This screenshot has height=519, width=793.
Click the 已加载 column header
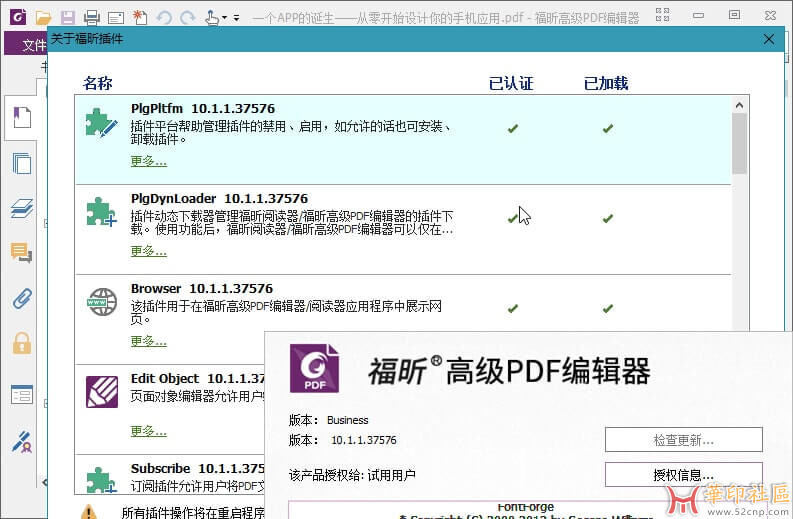606,83
